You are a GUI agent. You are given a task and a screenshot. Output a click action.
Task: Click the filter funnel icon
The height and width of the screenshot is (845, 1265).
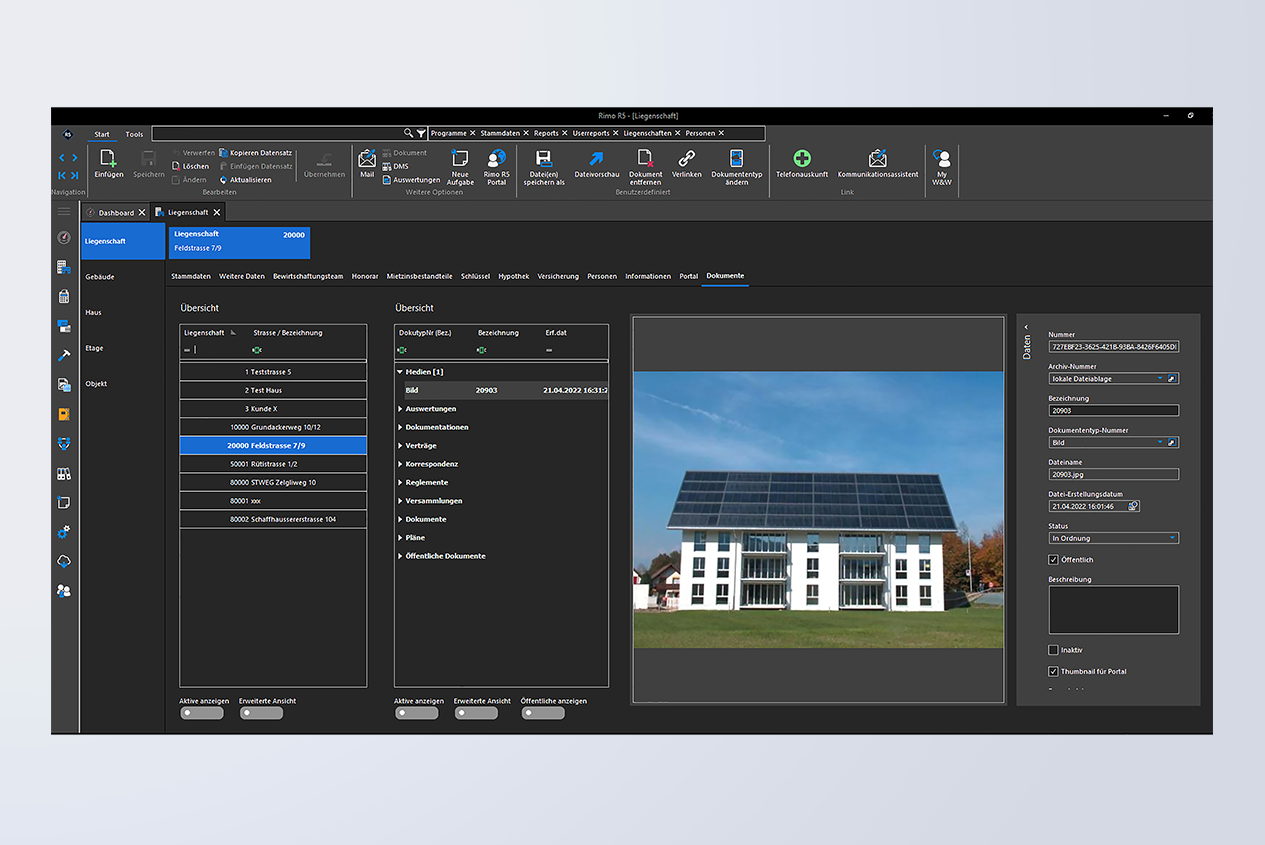[421, 133]
